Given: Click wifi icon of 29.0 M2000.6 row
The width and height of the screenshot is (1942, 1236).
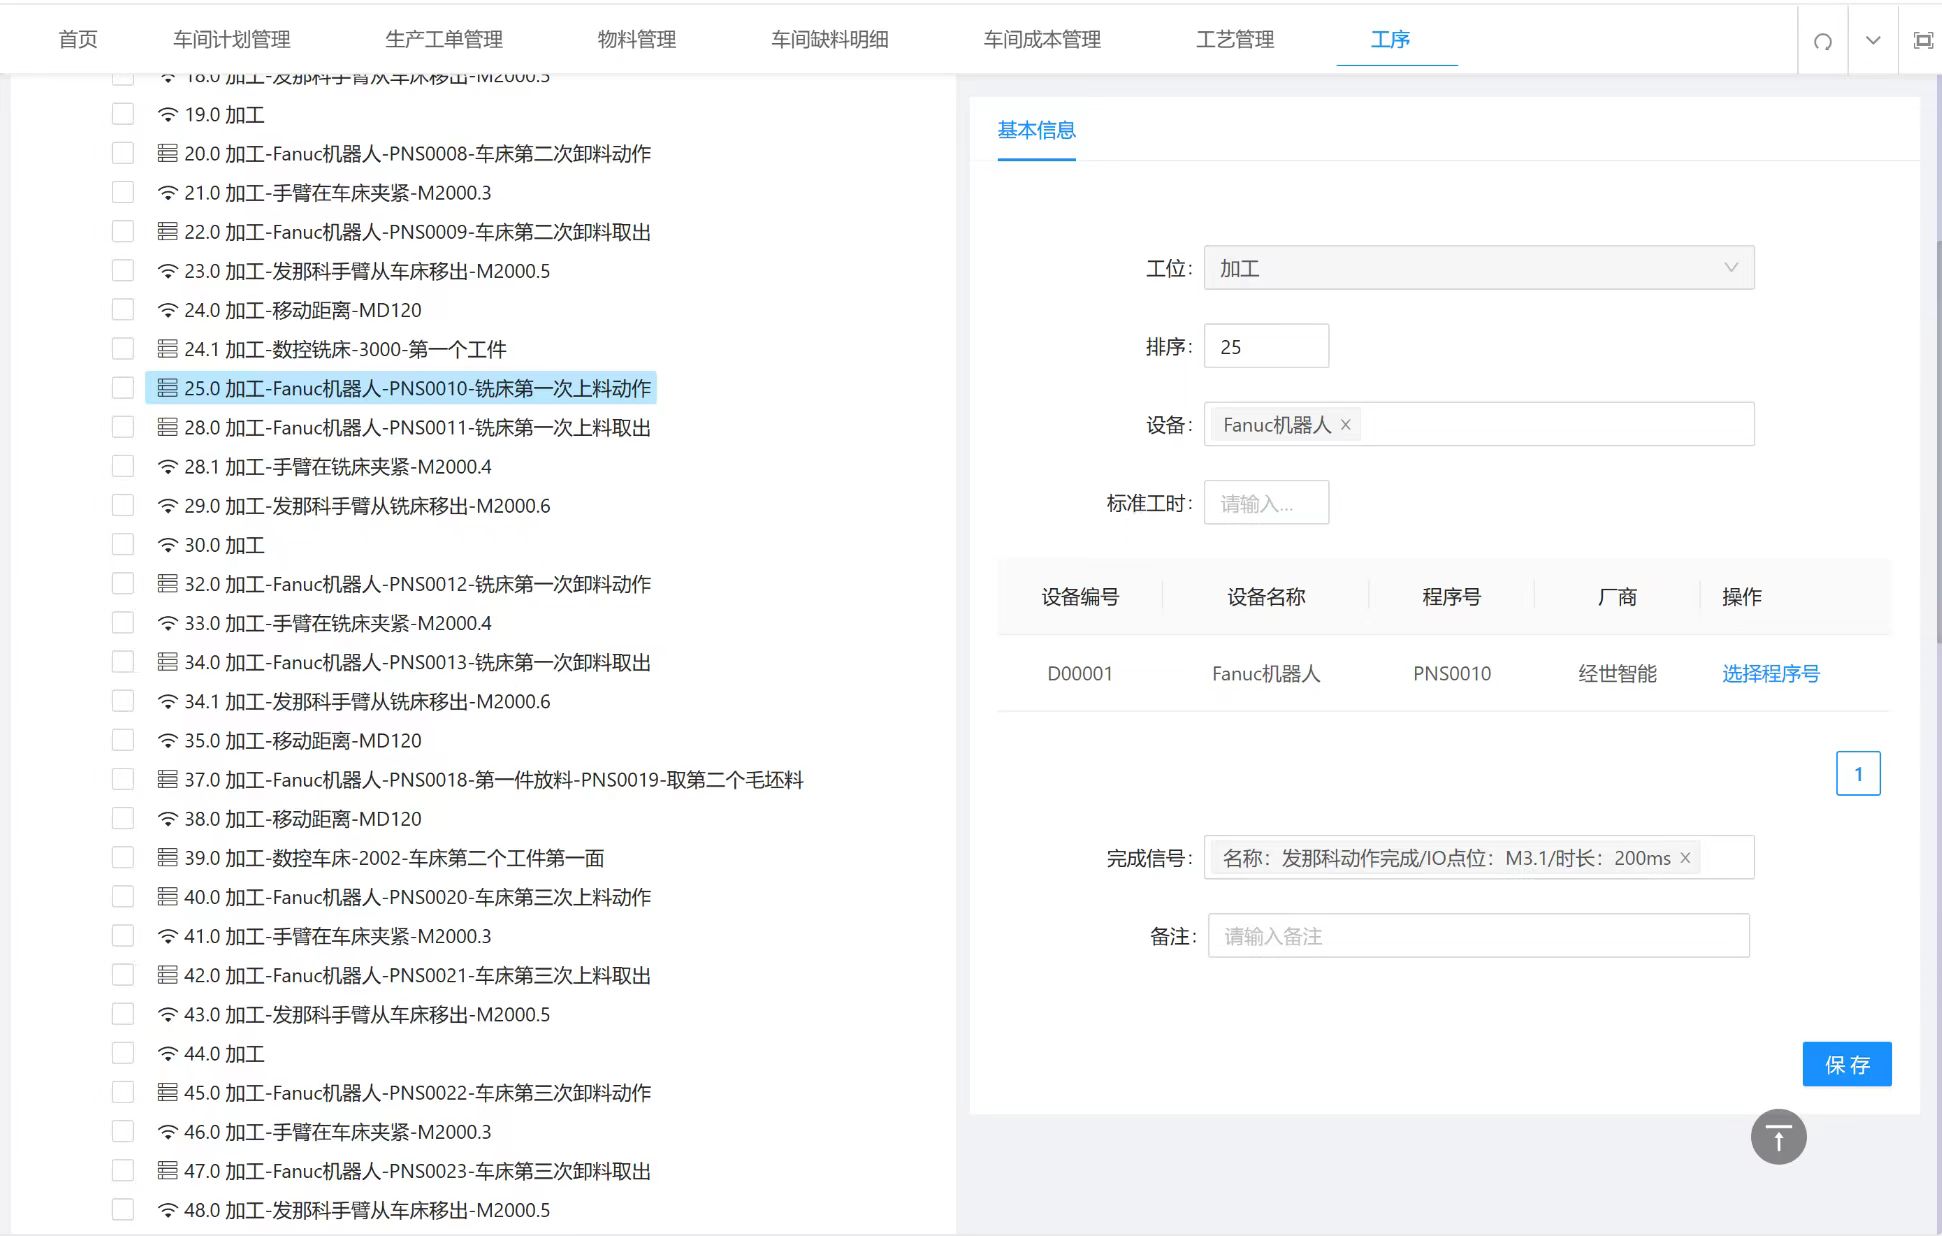Looking at the screenshot, I should pyautogui.click(x=168, y=506).
